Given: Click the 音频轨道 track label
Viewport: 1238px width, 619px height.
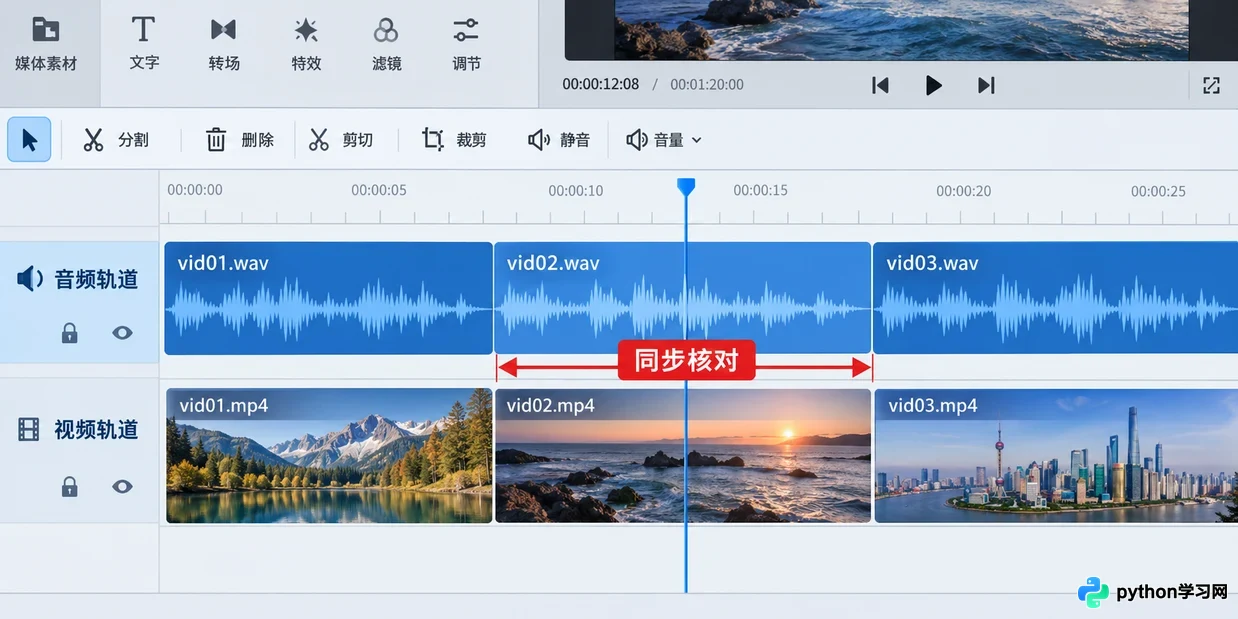Looking at the screenshot, I should 96,279.
